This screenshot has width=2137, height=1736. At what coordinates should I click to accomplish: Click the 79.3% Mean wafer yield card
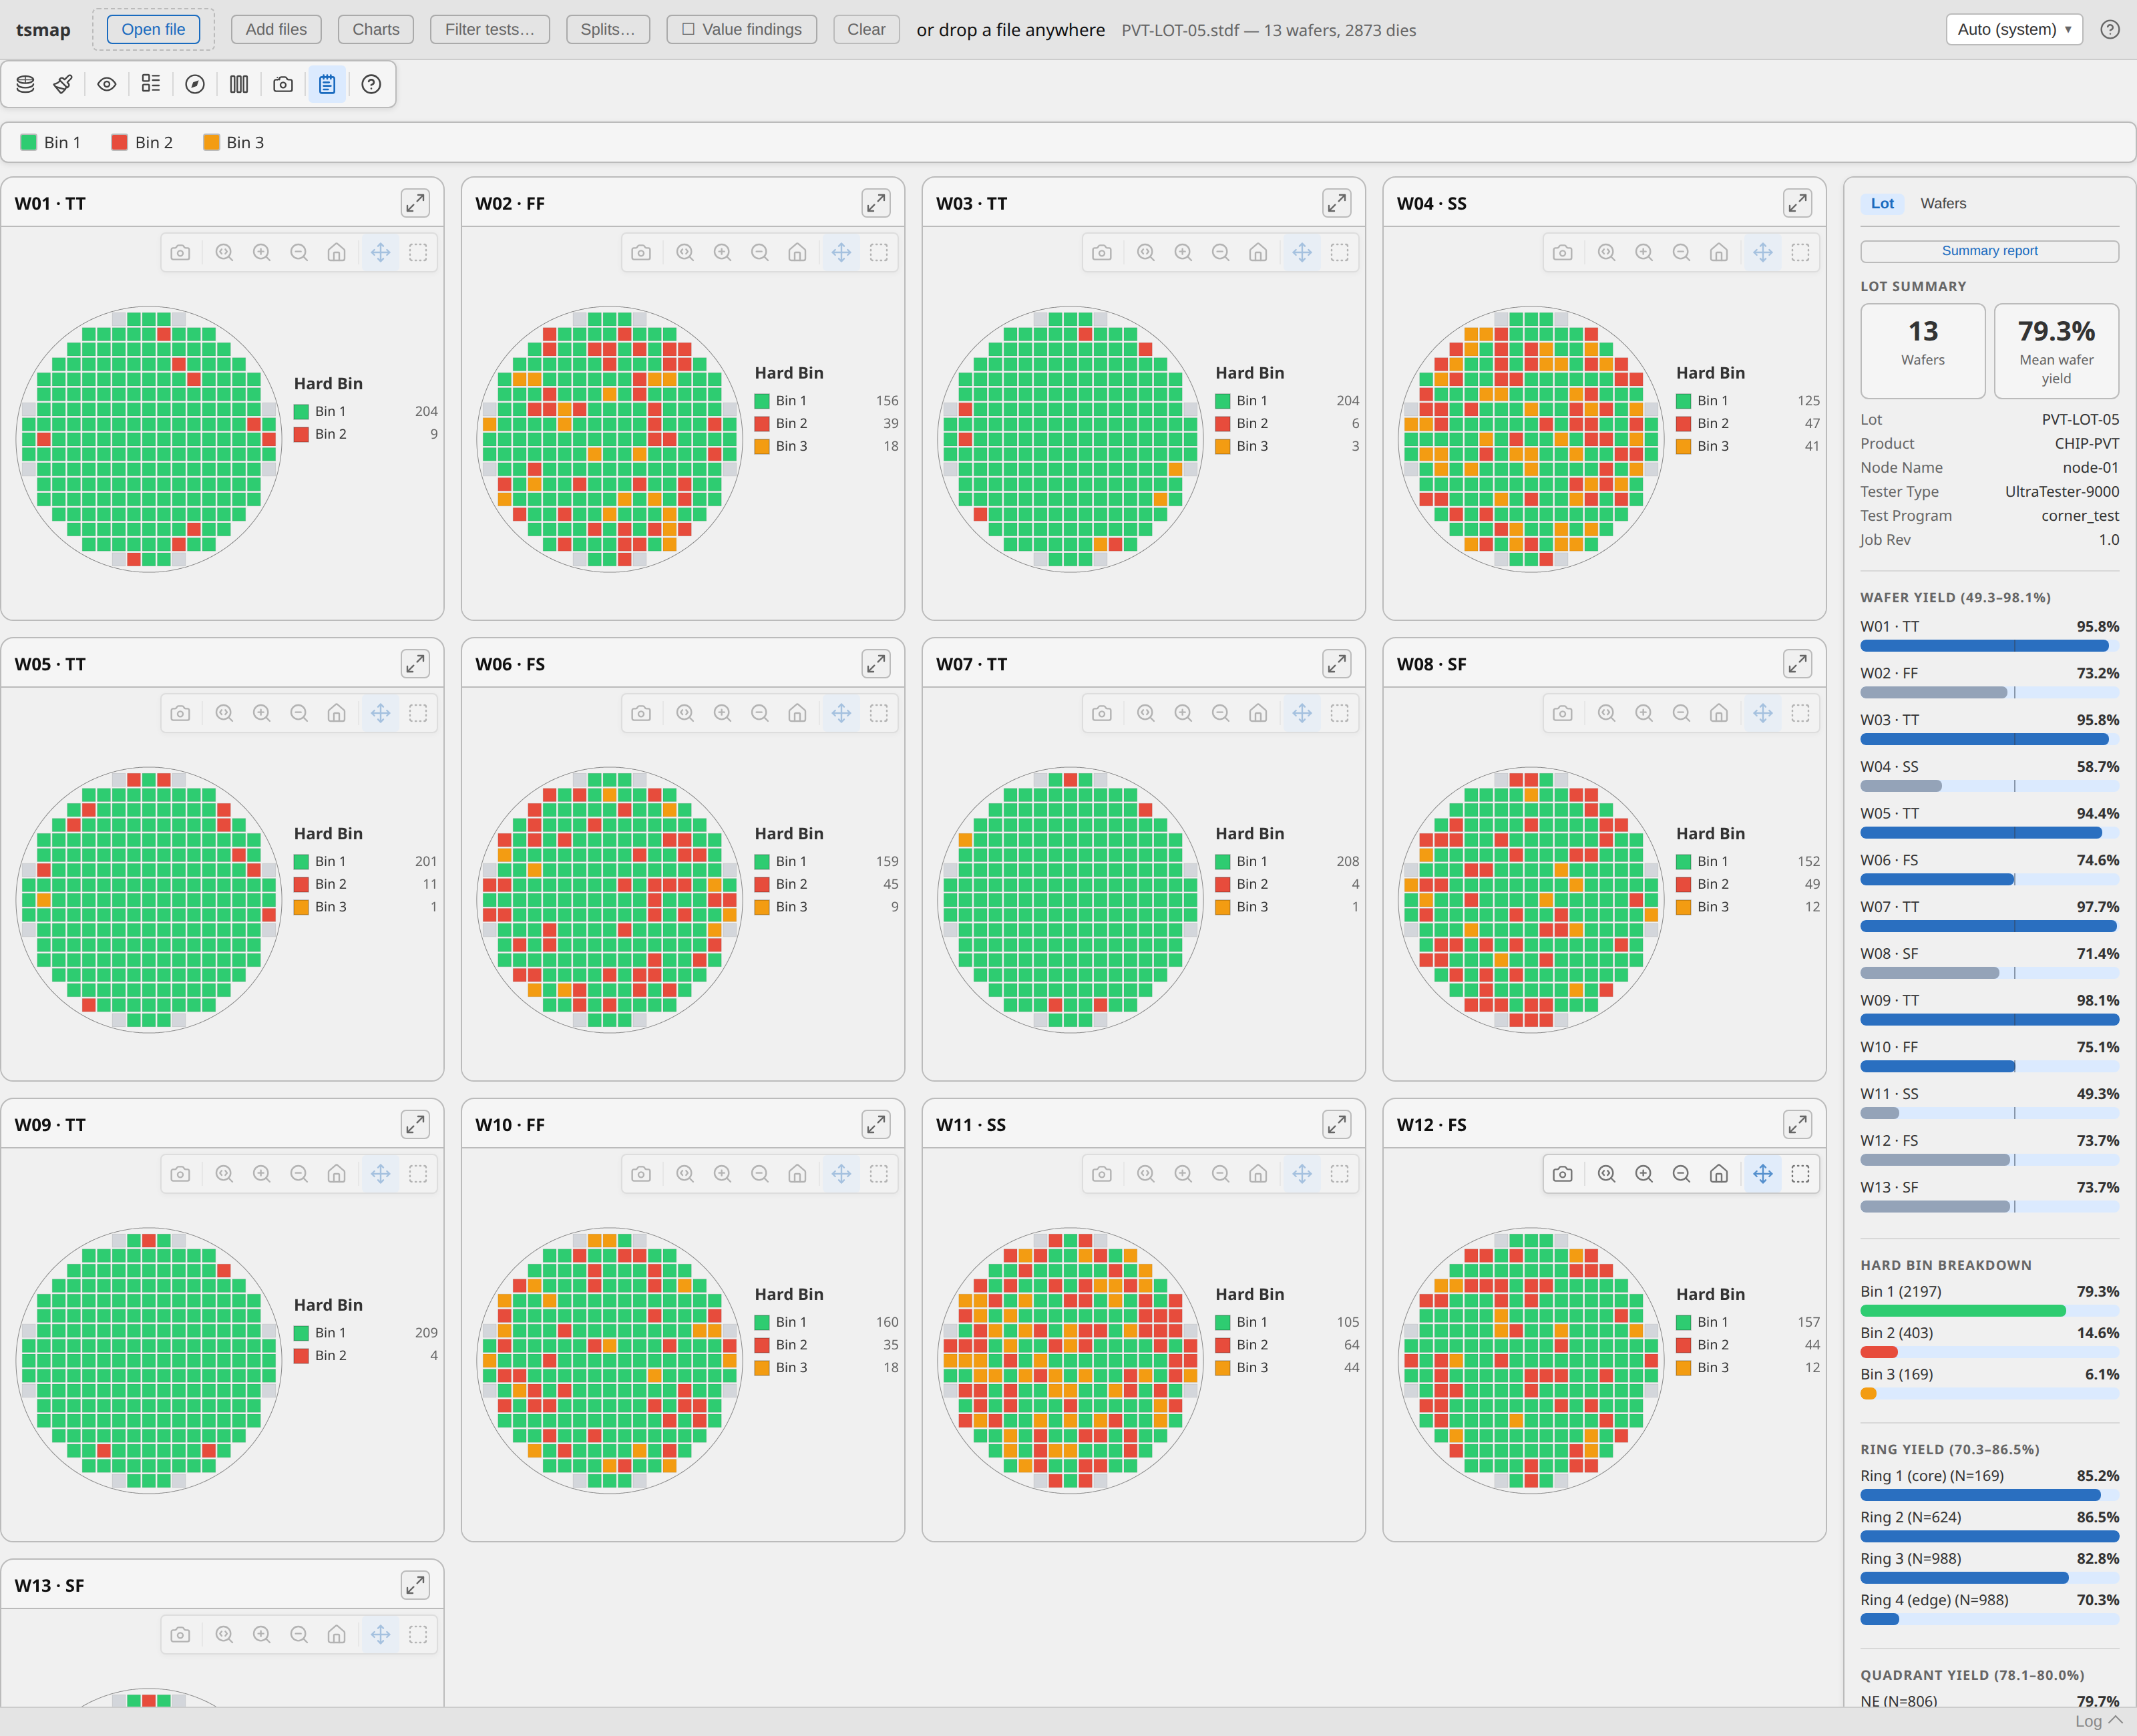point(2056,351)
